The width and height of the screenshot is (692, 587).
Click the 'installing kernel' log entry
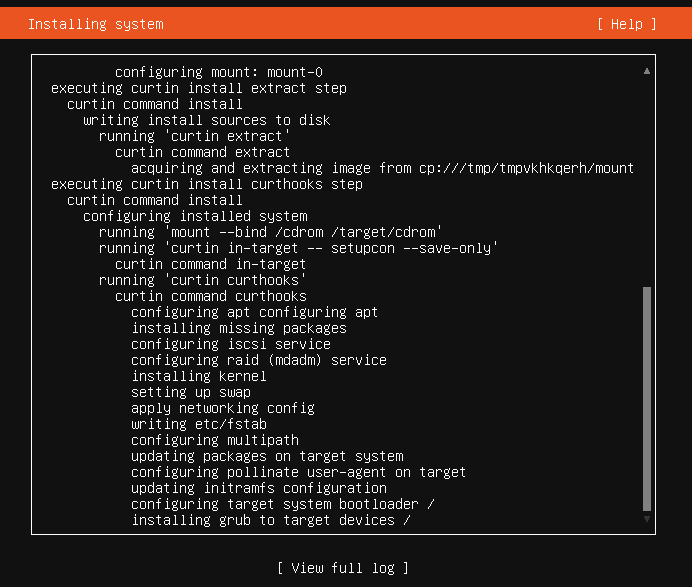point(199,376)
